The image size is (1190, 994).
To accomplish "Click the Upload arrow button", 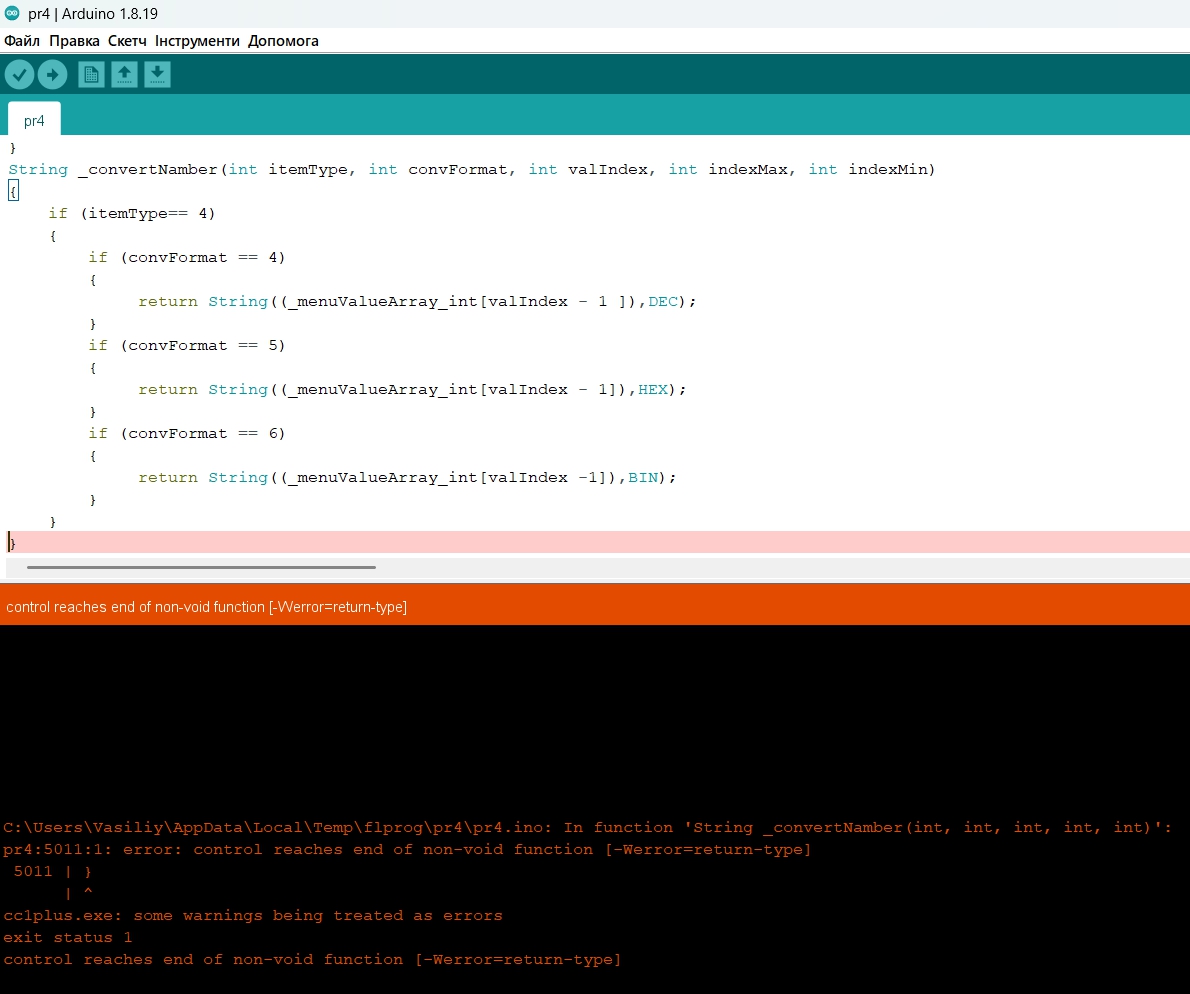I will click(52, 74).
